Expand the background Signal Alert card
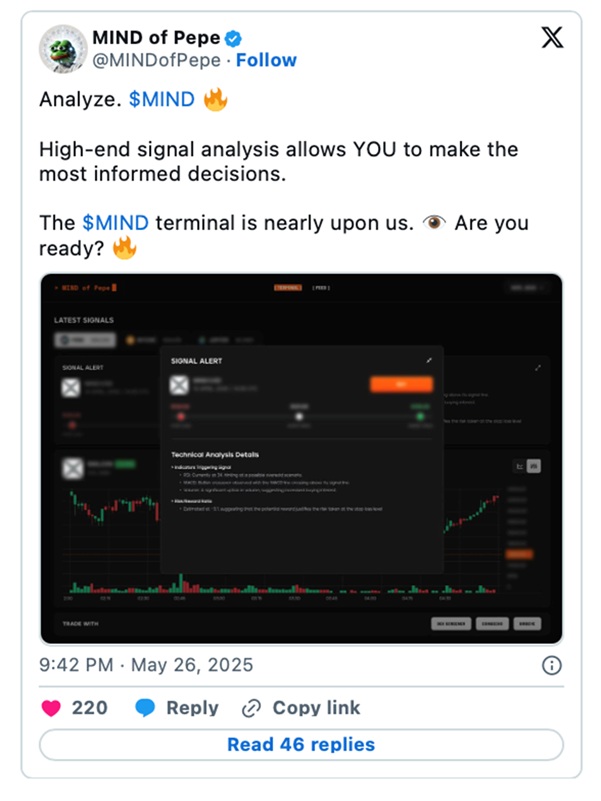Viewport: 601px width, 801px height. (x=538, y=368)
